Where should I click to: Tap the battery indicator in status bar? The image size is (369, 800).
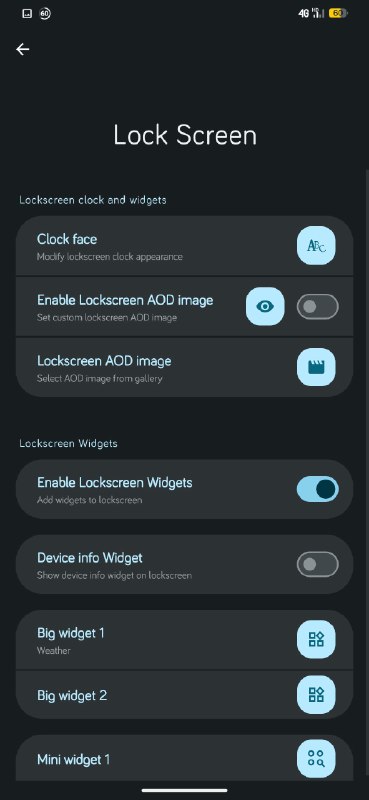click(338, 13)
